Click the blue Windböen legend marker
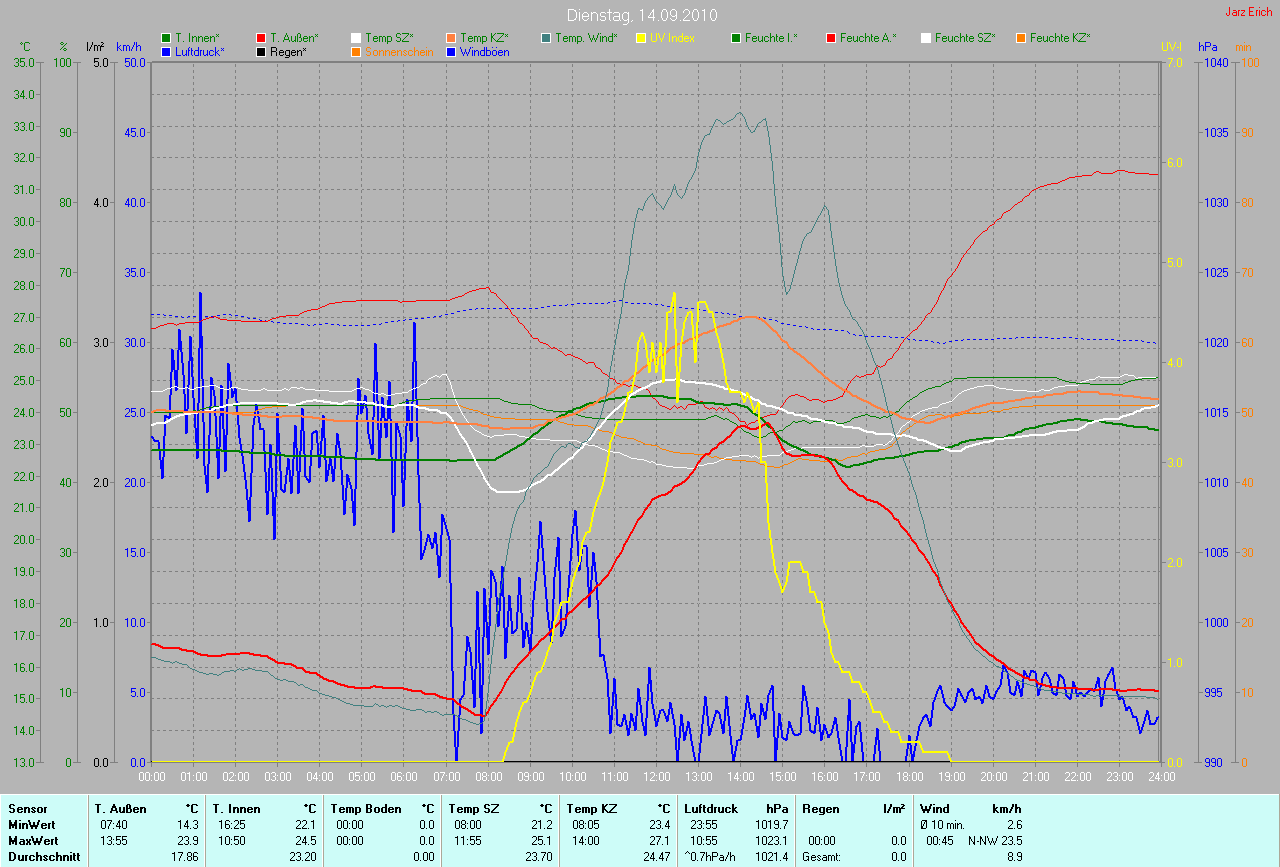 tap(451, 51)
